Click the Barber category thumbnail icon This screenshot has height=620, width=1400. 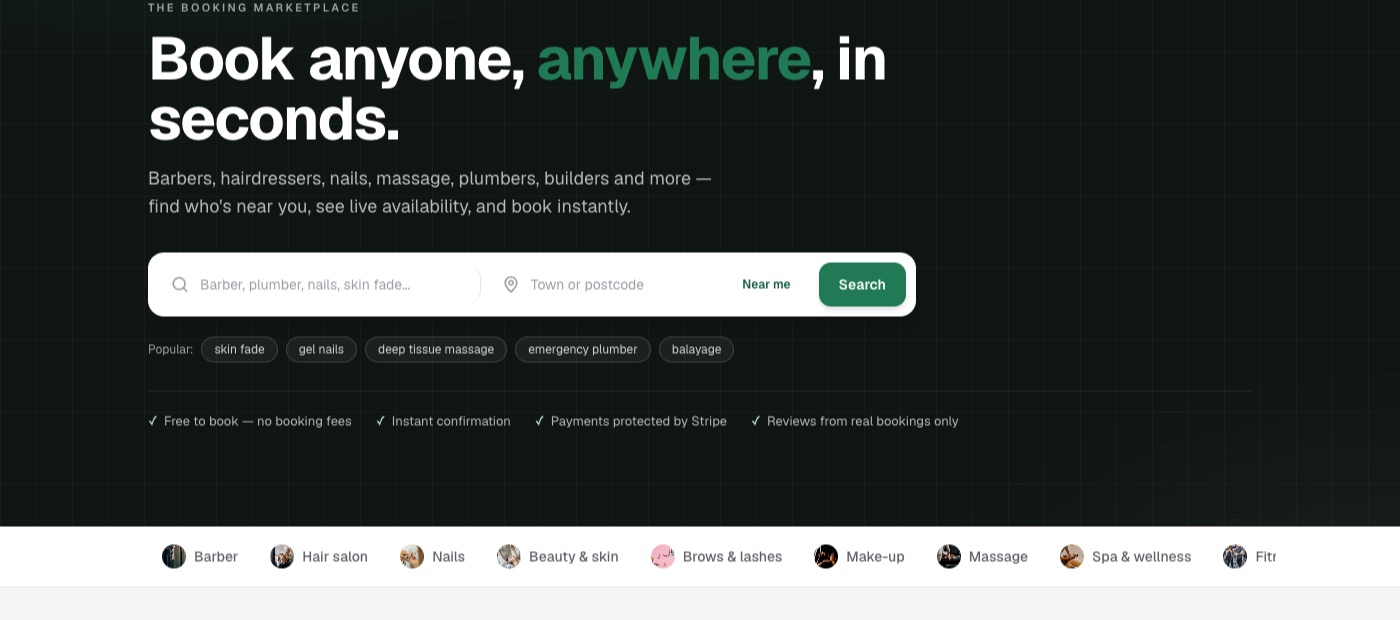[x=174, y=556]
